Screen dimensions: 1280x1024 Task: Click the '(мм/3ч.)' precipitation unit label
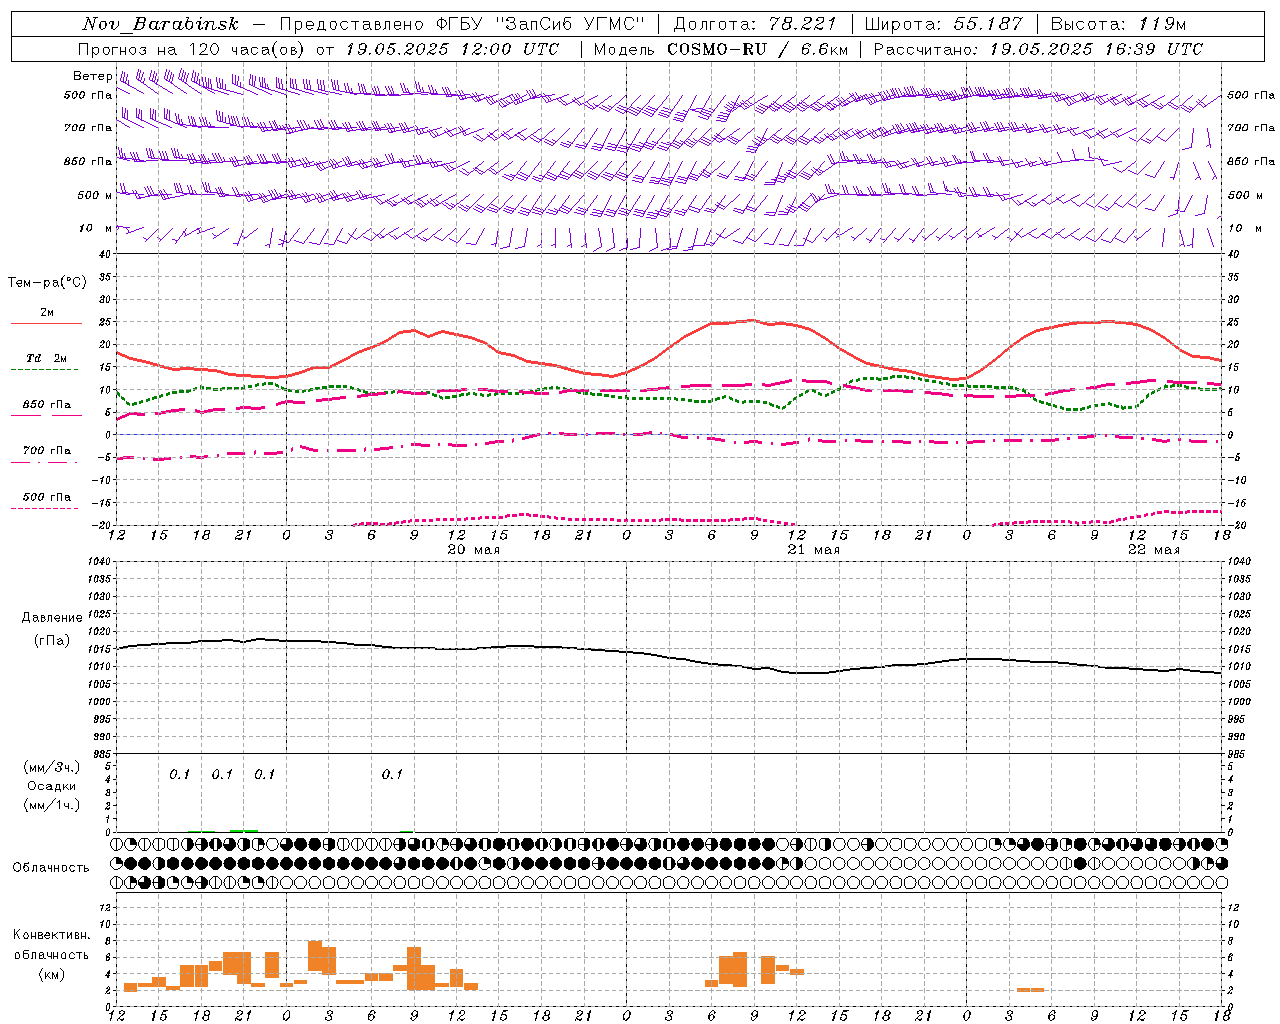[x=51, y=767]
